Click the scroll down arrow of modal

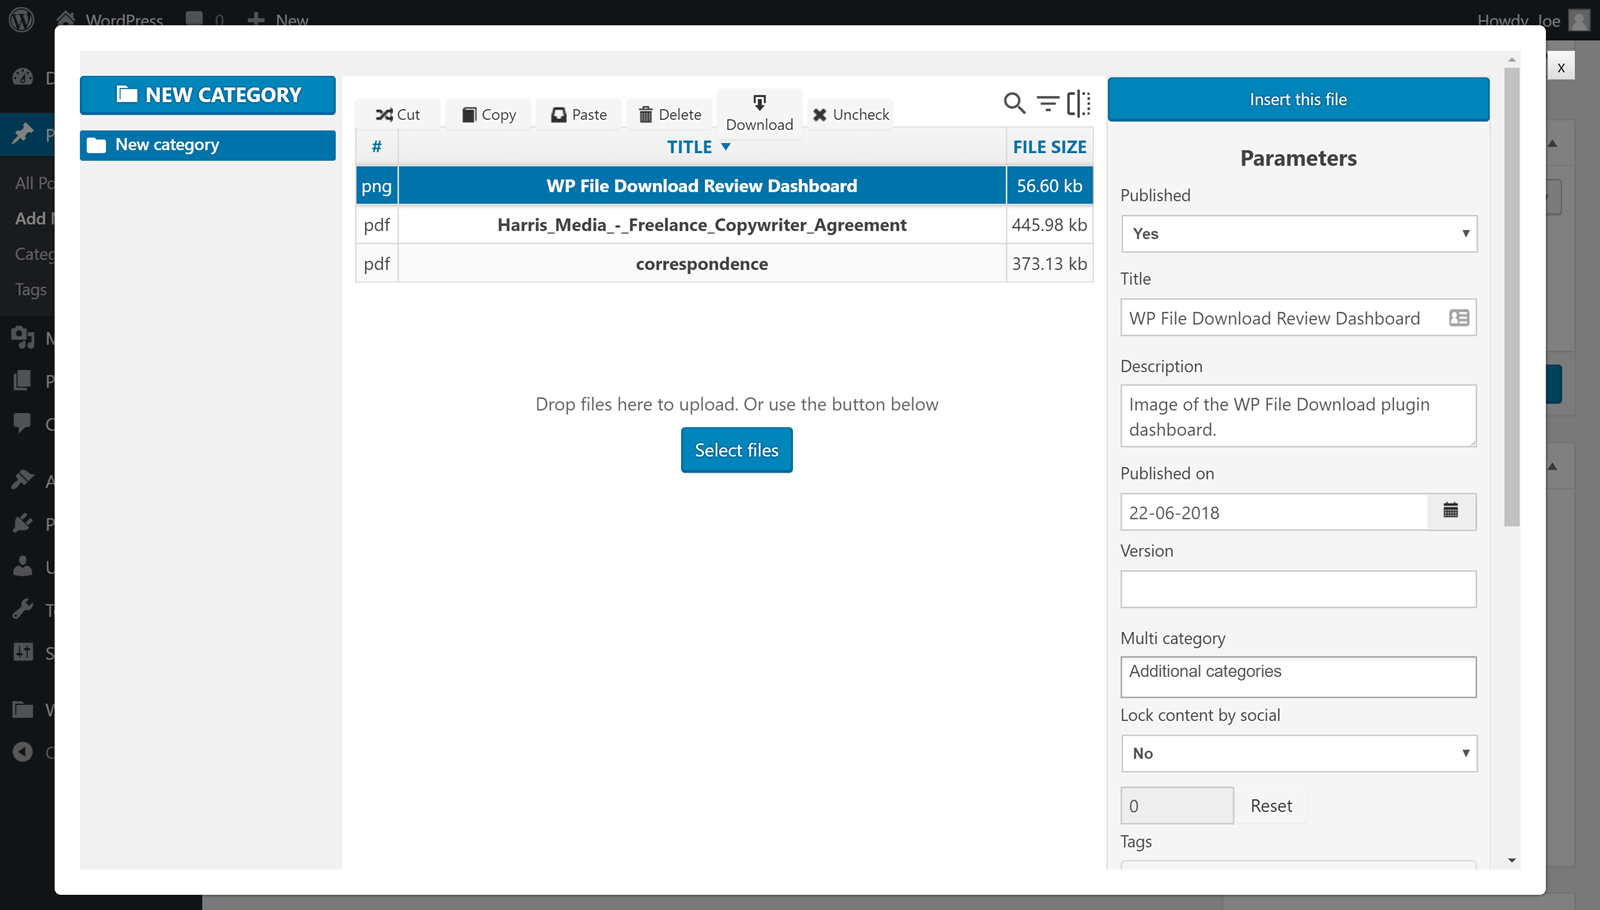(x=1512, y=860)
